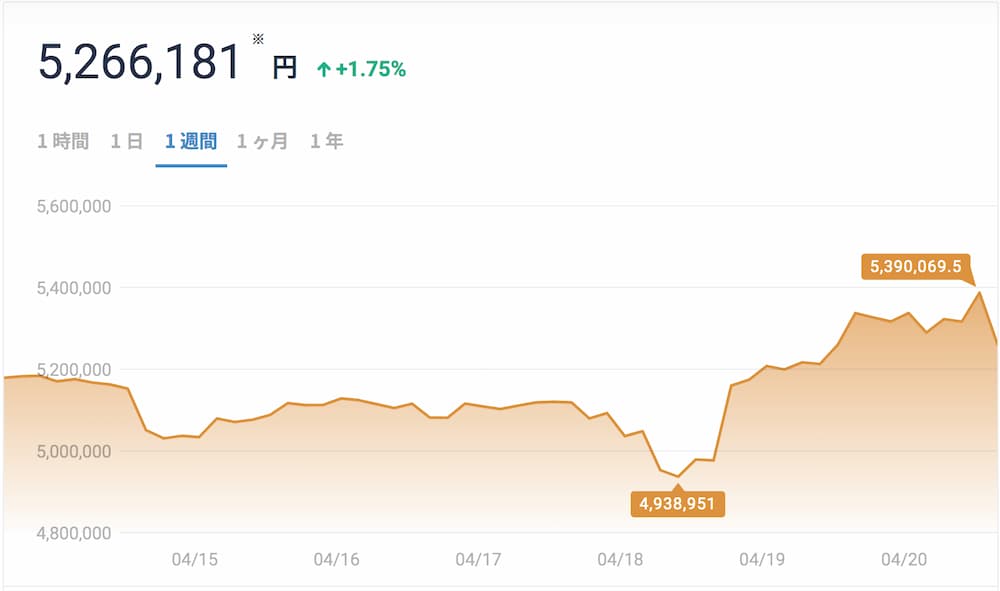
Task: Click the 5,600,000 y-axis label
Action: tap(74, 206)
